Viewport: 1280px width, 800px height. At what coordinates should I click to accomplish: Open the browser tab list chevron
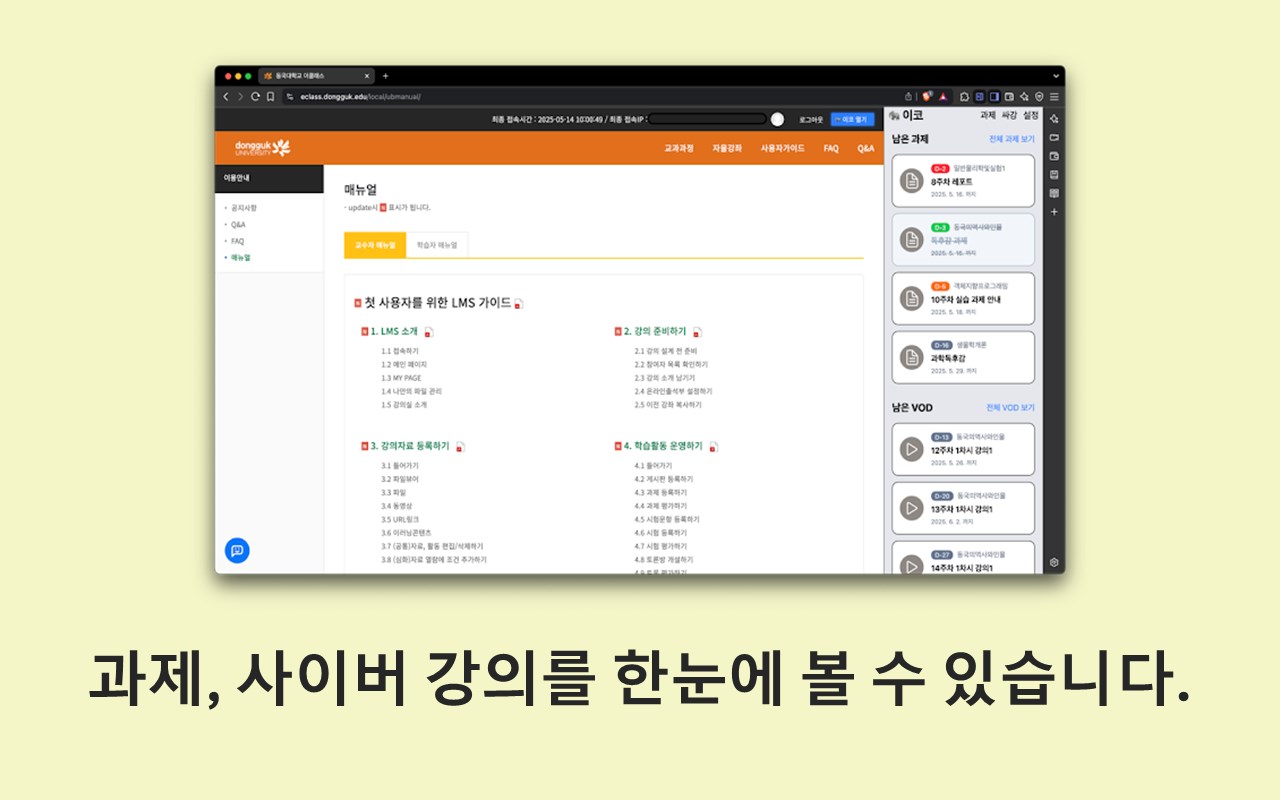(1056, 75)
